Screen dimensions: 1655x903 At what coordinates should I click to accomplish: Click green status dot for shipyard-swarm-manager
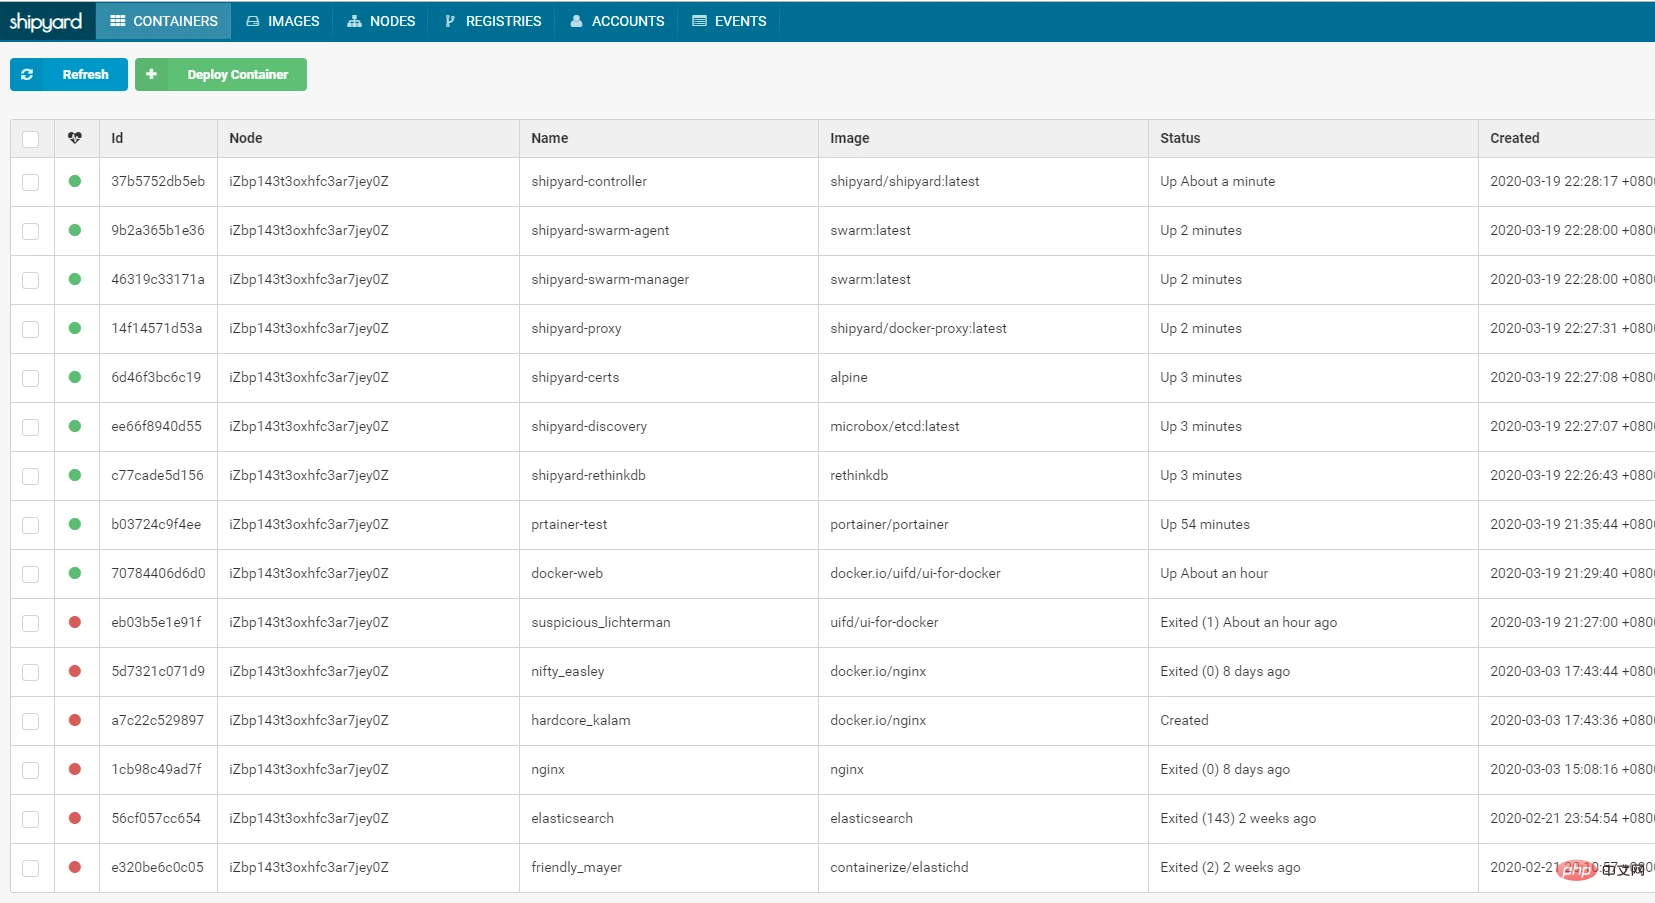pos(75,279)
